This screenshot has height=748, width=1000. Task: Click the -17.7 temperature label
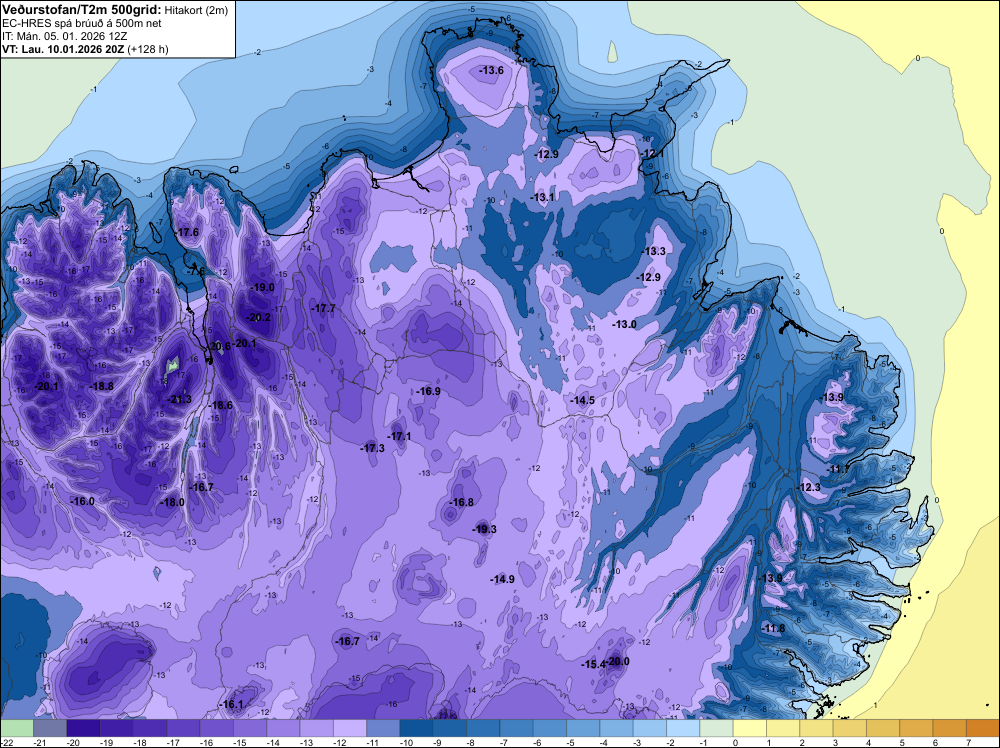(323, 309)
